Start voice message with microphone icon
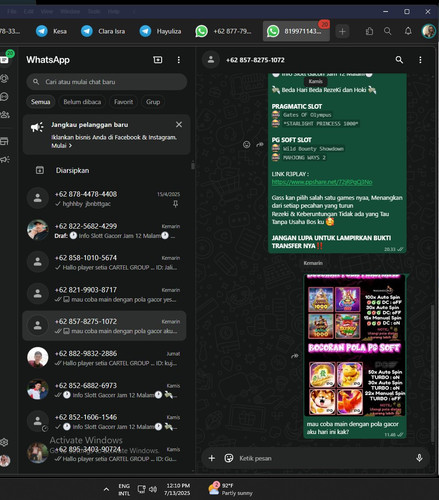 419,458
